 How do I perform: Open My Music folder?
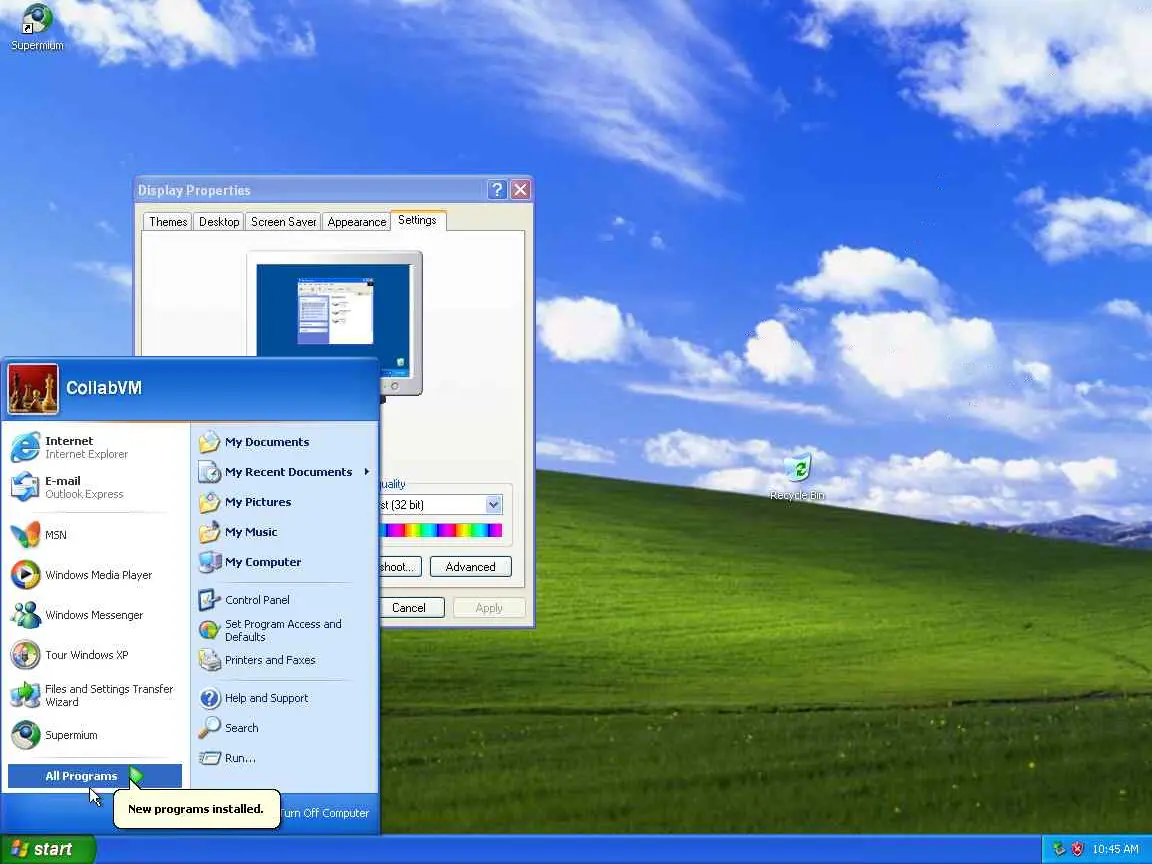[284, 532]
